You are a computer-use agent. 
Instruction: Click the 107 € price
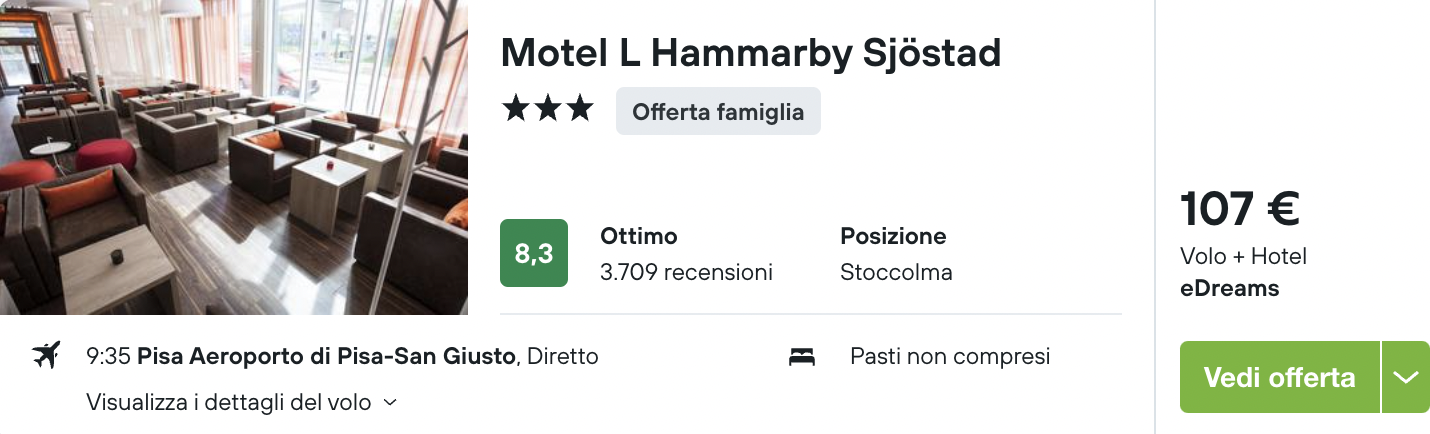pos(1240,209)
